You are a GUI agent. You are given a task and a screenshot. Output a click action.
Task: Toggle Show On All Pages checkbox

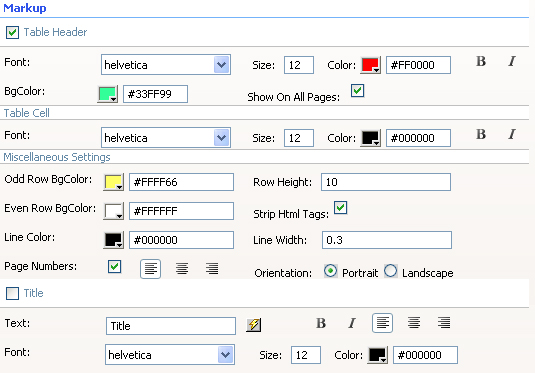(x=357, y=91)
